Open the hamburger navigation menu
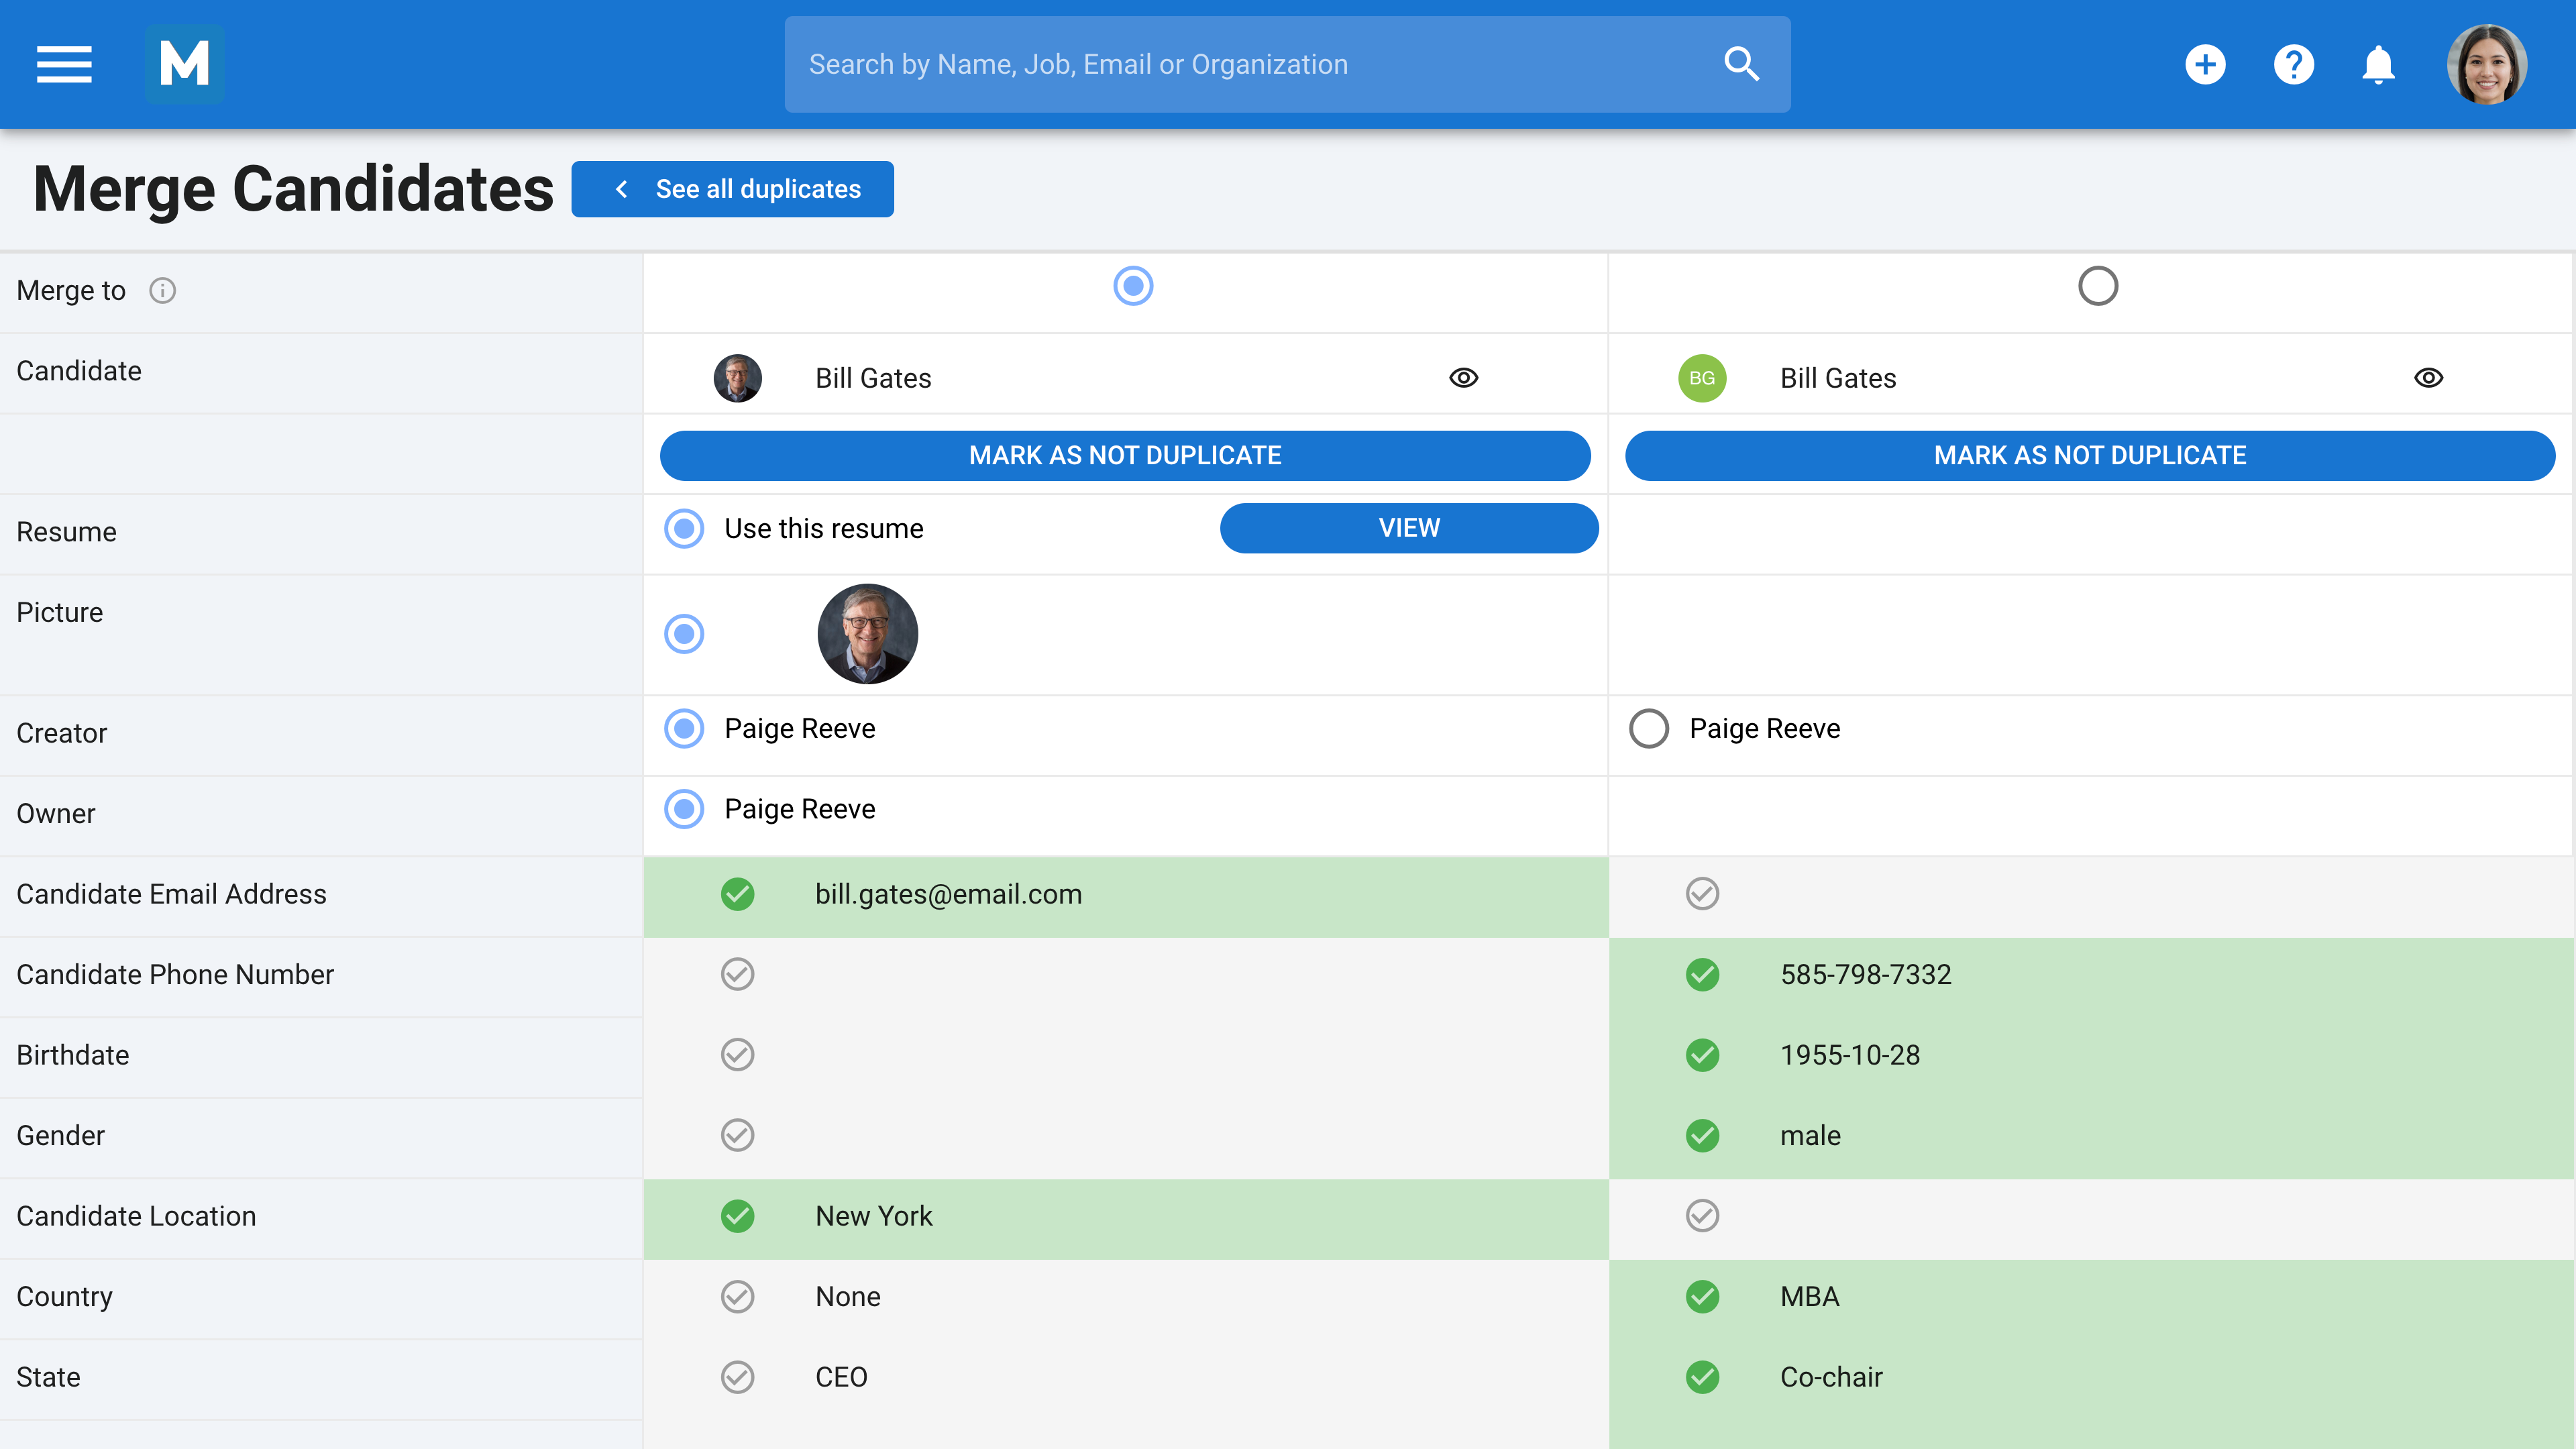2576x1449 pixels. [x=64, y=64]
